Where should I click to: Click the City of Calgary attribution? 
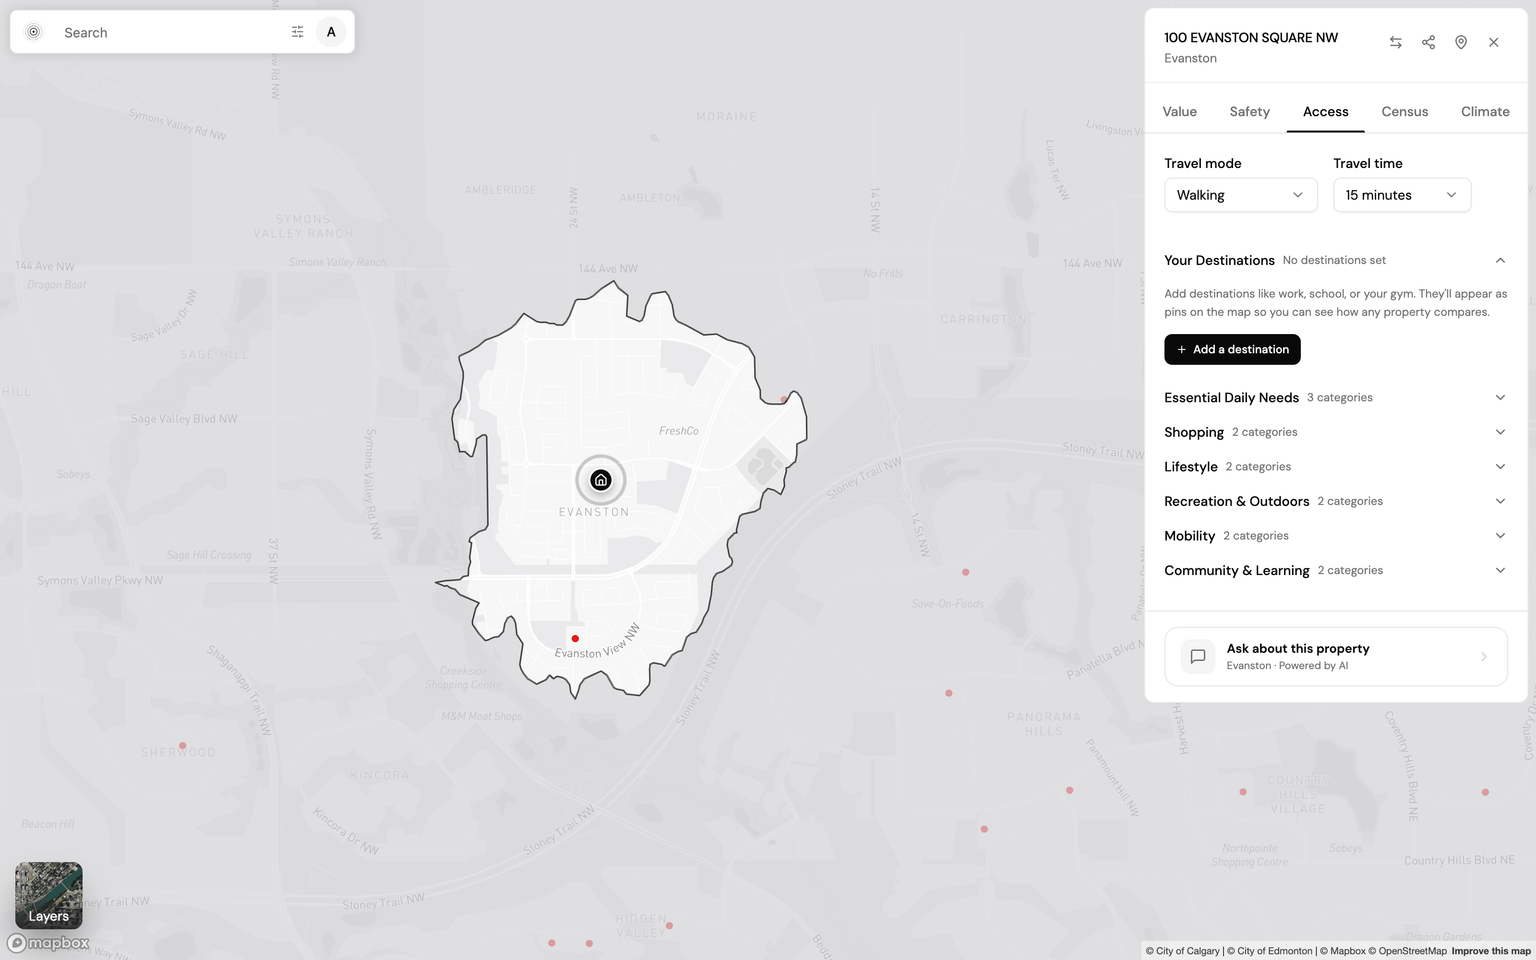click(1183, 951)
